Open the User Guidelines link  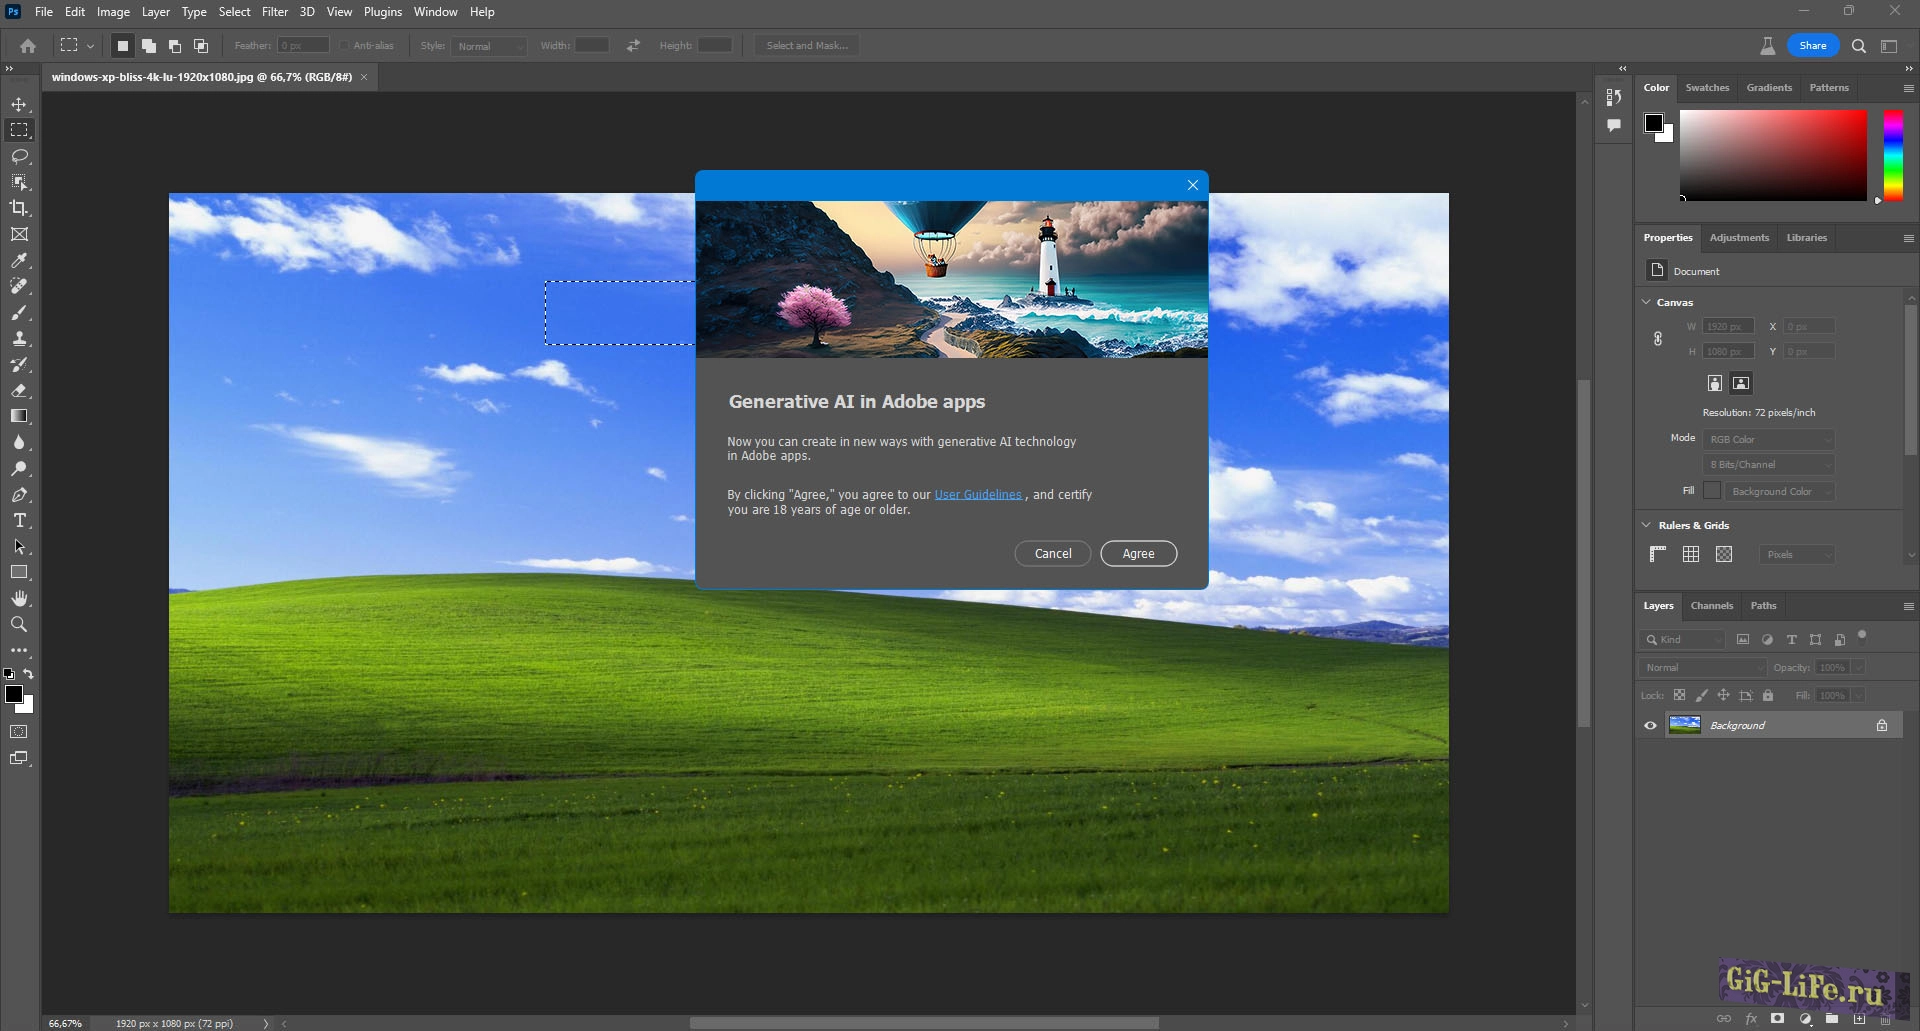coord(977,495)
